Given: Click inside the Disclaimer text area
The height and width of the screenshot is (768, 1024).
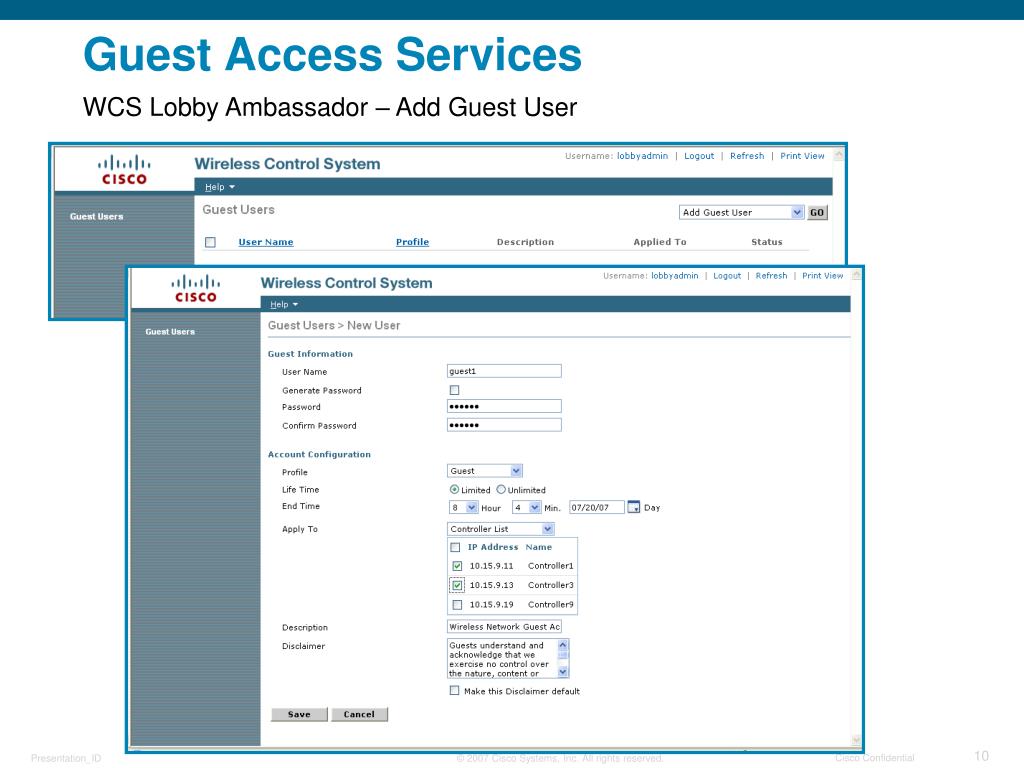Looking at the screenshot, I should click(502, 659).
